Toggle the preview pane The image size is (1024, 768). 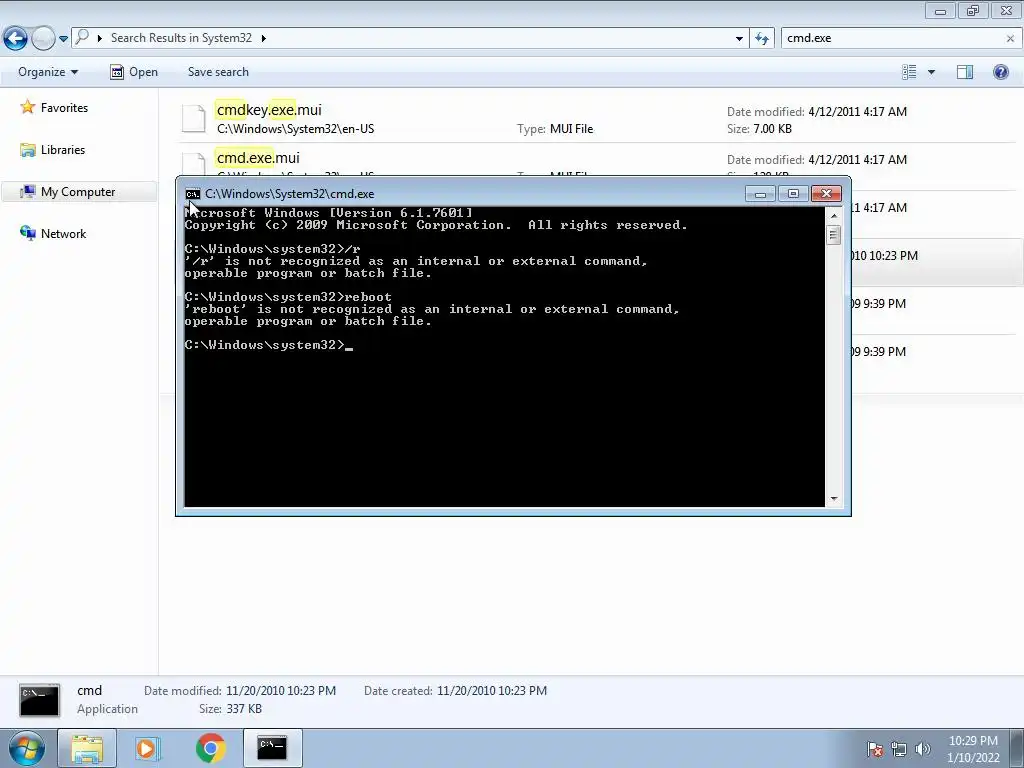point(965,72)
